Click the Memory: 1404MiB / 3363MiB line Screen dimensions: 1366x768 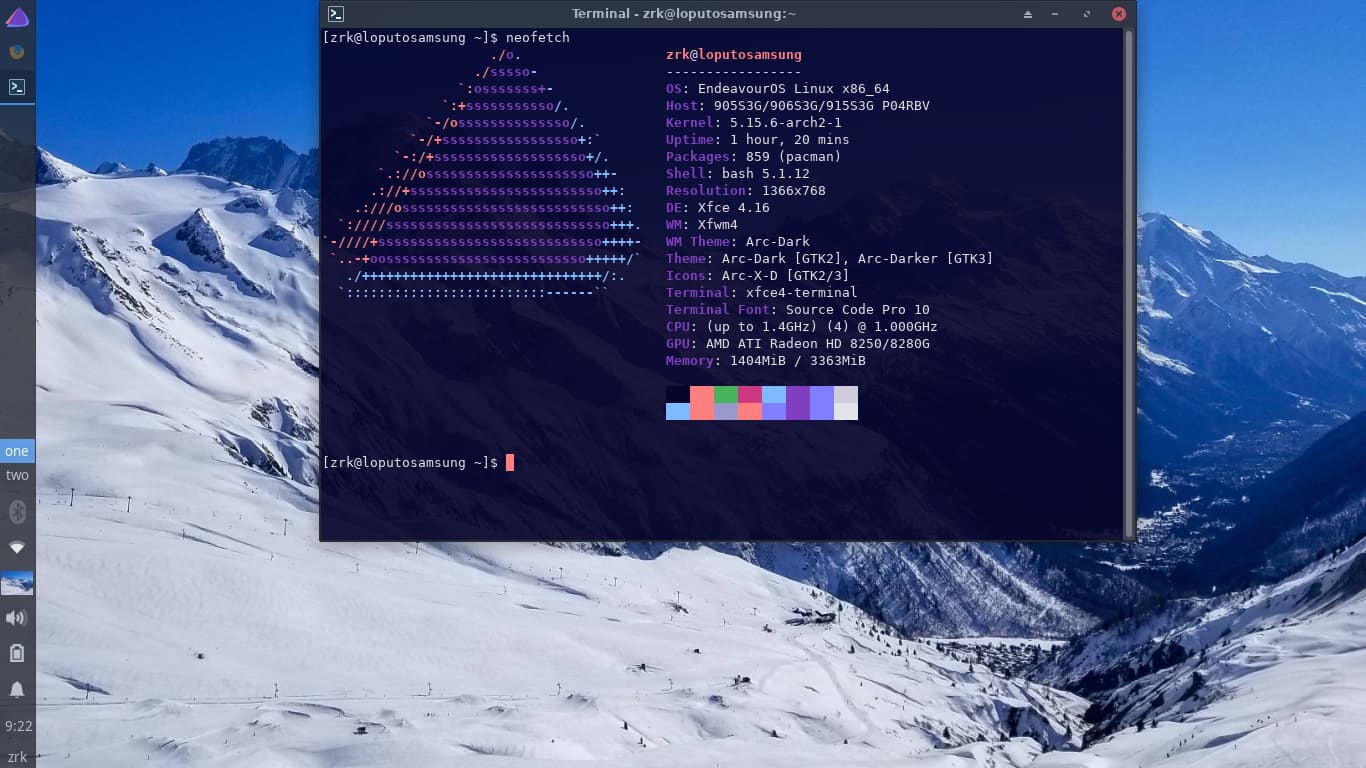pos(766,361)
